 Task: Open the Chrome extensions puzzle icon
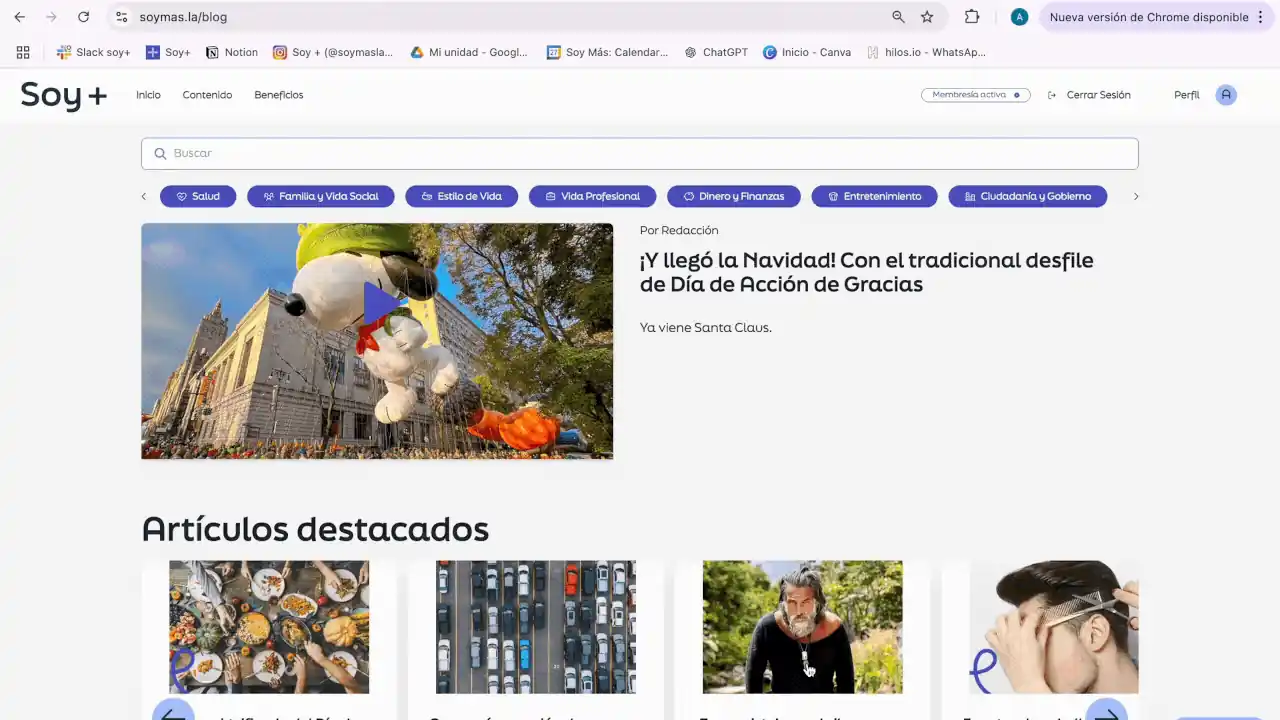972,17
